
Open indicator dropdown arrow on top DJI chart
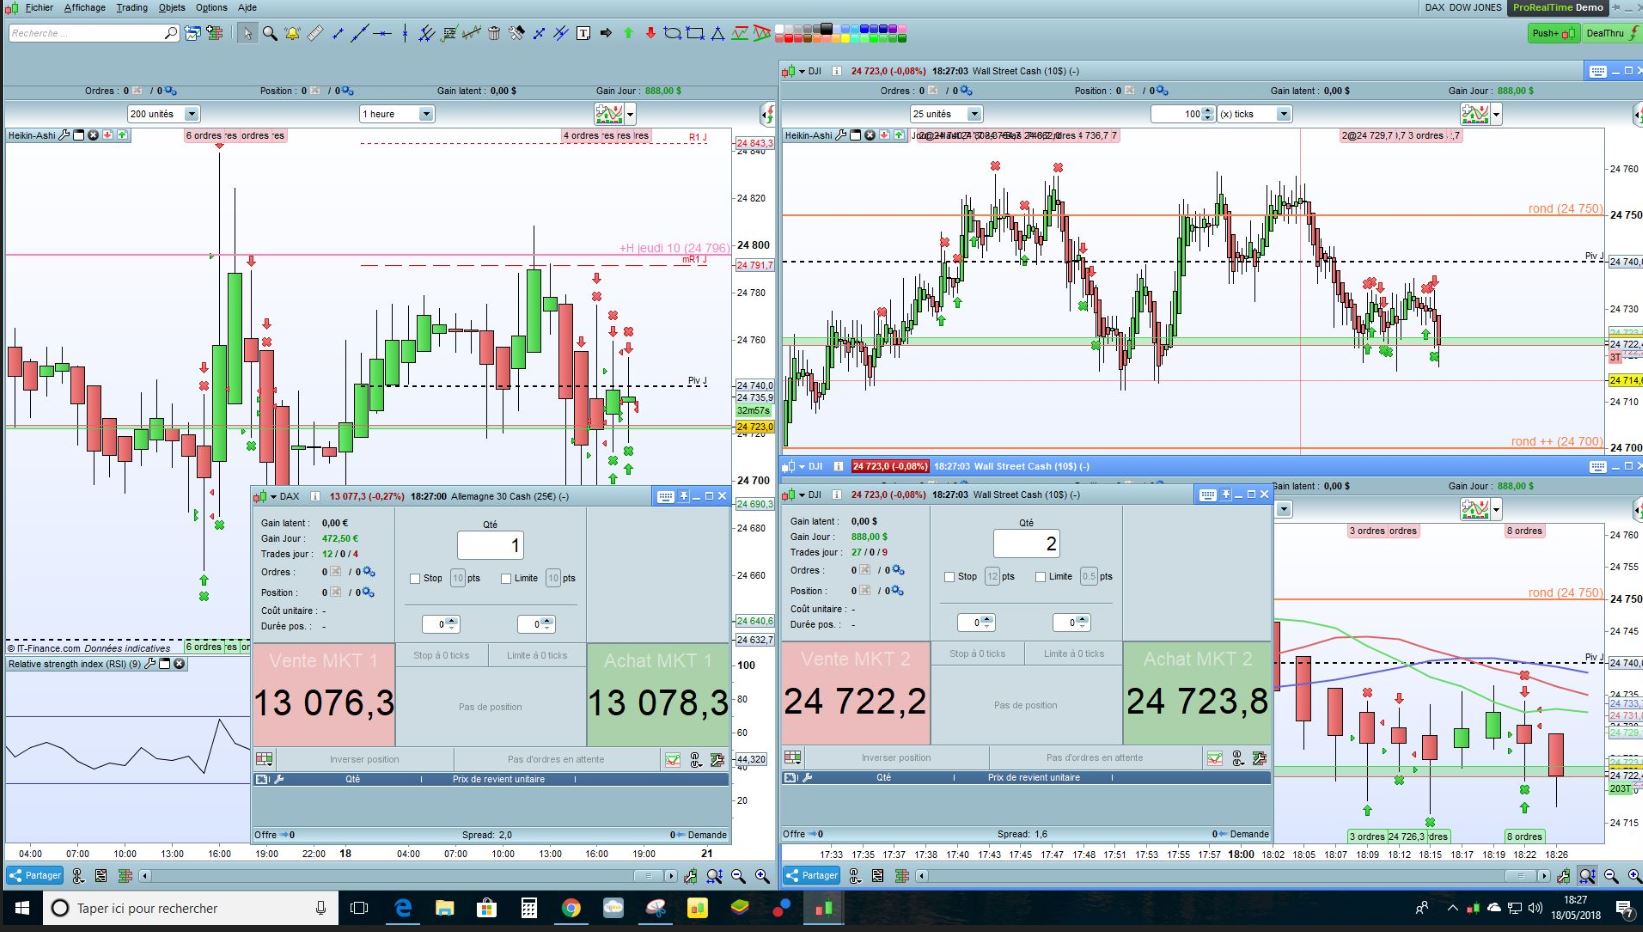click(1496, 114)
